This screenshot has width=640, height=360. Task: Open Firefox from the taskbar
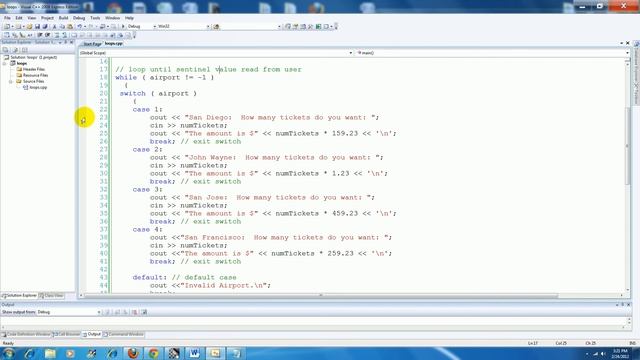(133, 353)
